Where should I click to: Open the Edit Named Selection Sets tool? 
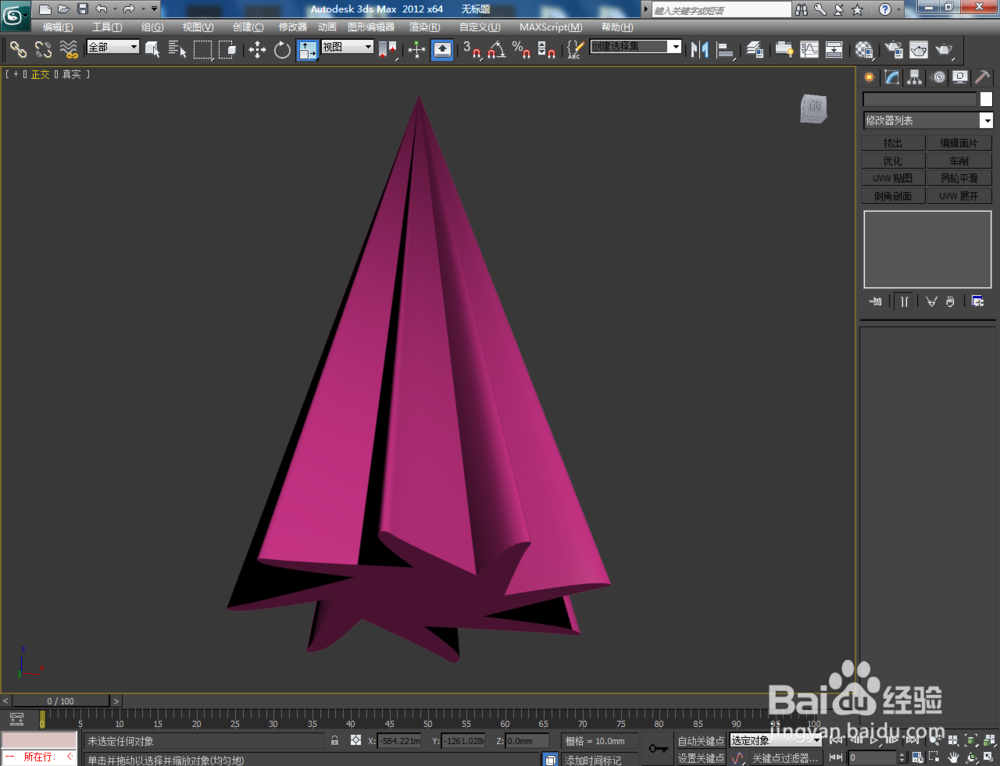[x=575, y=49]
